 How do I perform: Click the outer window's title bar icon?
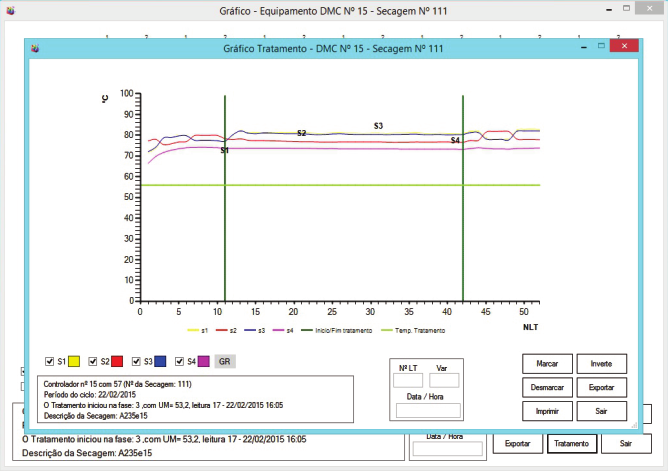point(12,13)
